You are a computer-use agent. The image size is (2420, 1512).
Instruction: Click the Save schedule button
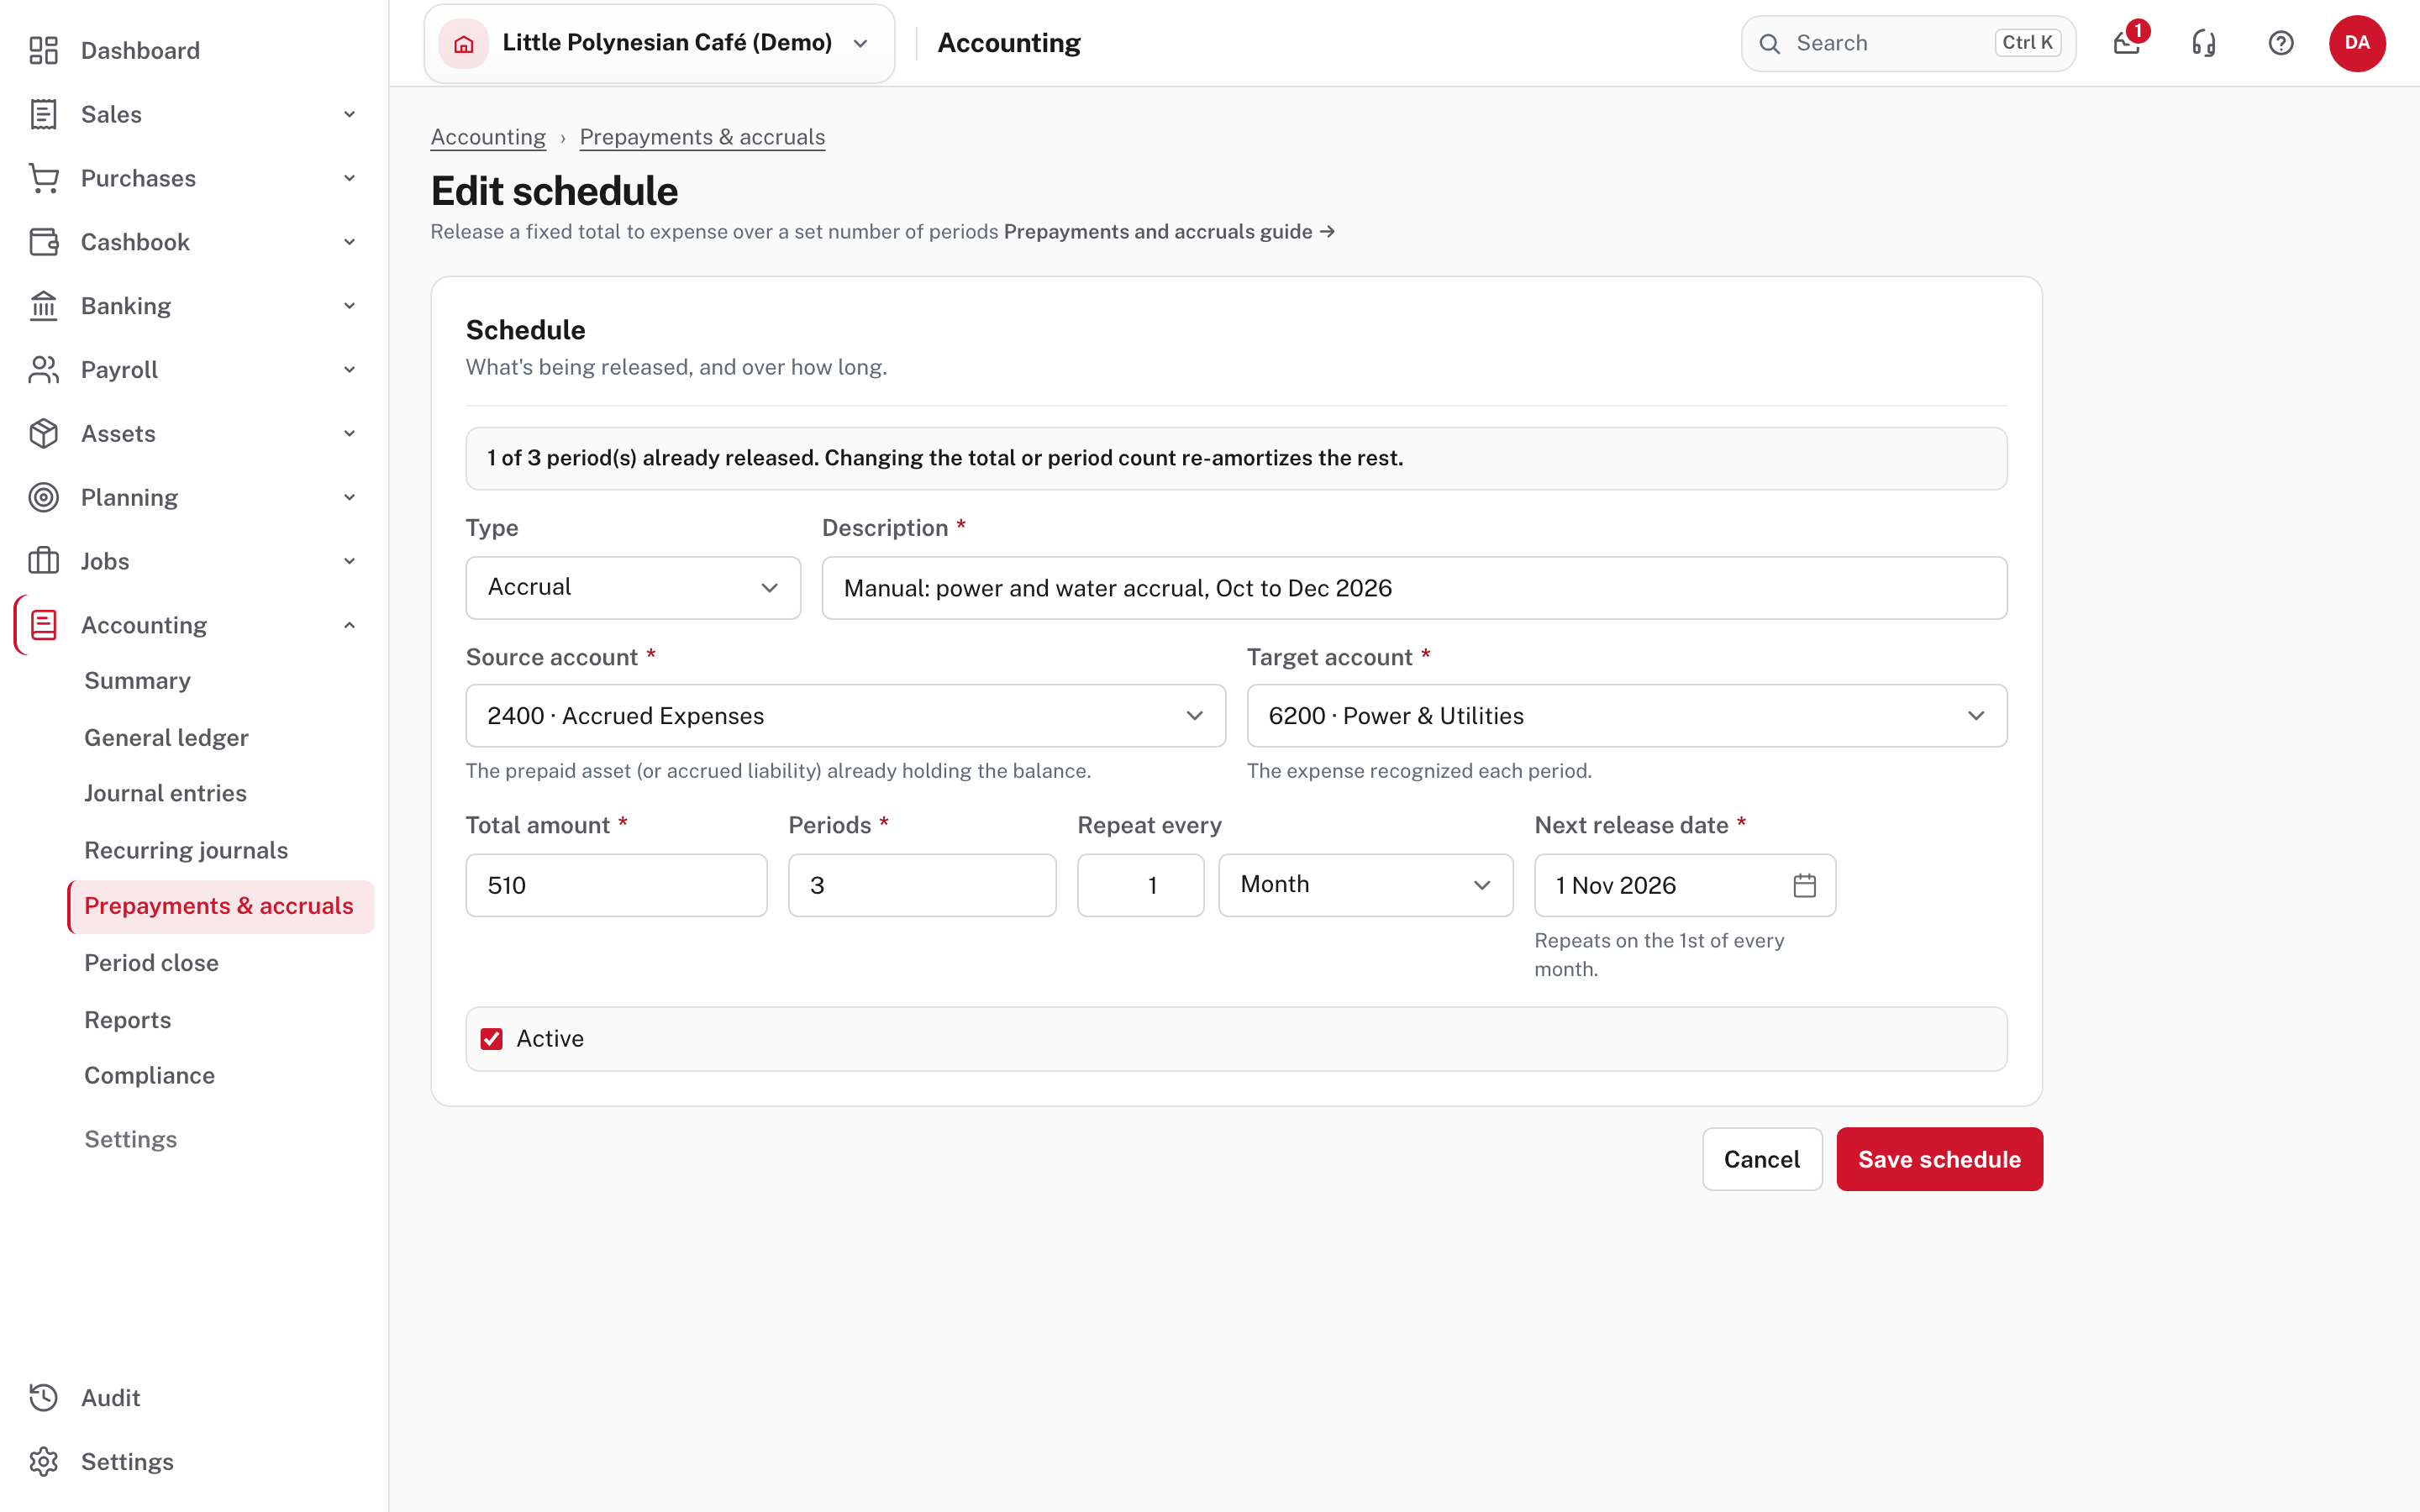pos(1939,1159)
